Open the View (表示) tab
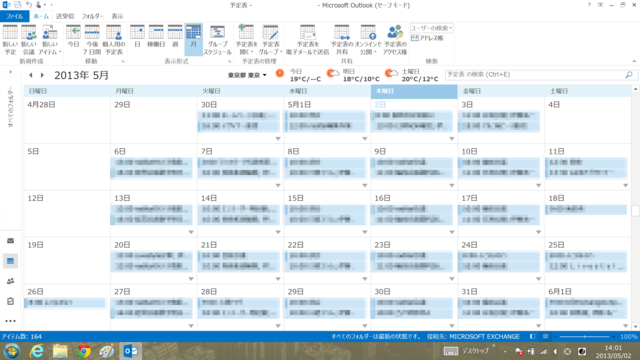 (118, 16)
